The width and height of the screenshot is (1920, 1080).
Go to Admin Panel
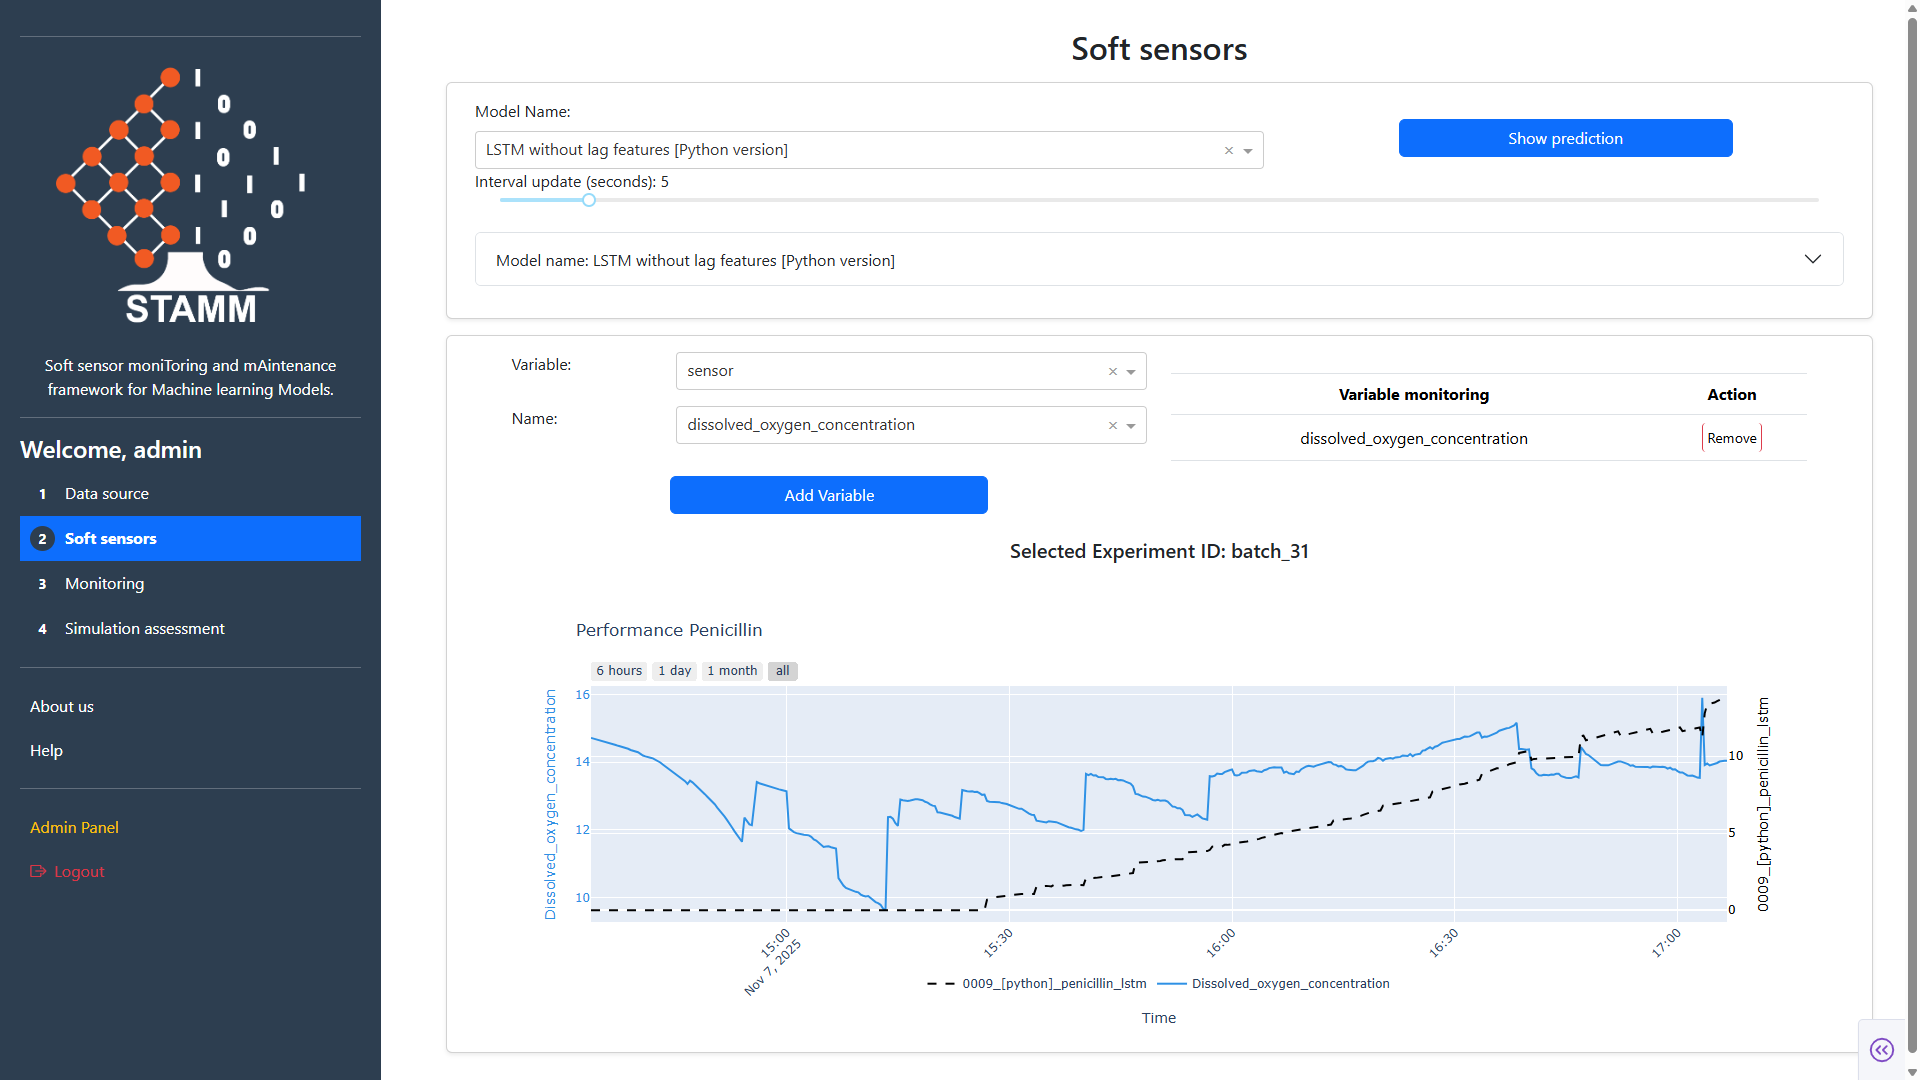pos(74,828)
